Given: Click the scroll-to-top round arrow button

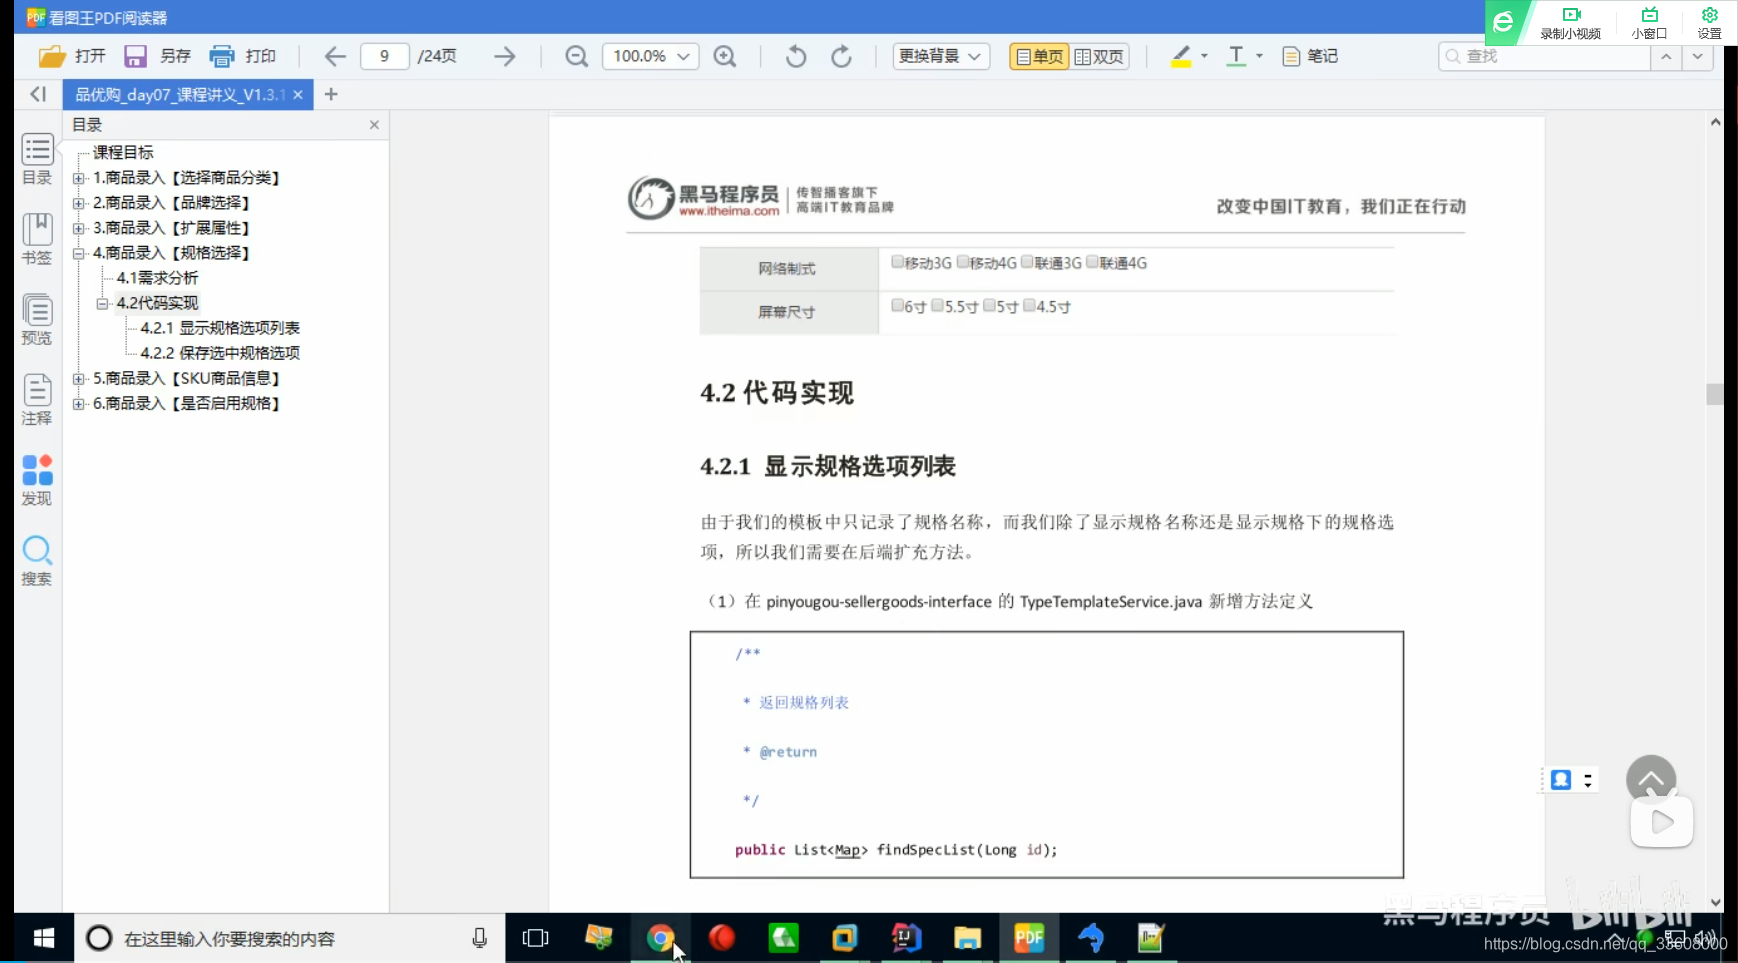Looking at the screenshot, I should coord(1651,779).
